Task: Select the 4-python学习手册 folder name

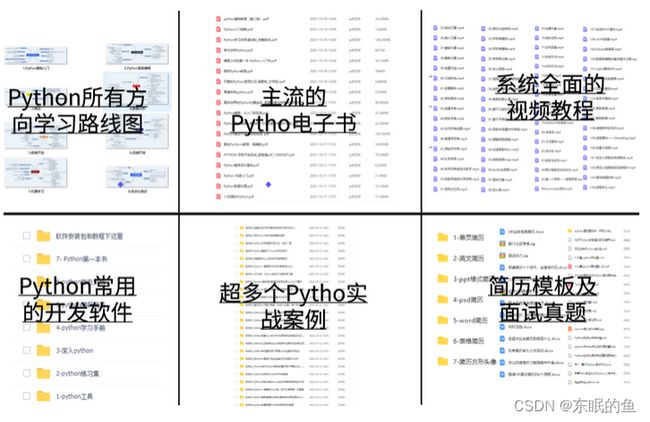Action: pyautogui.click(x=80, y=328)
